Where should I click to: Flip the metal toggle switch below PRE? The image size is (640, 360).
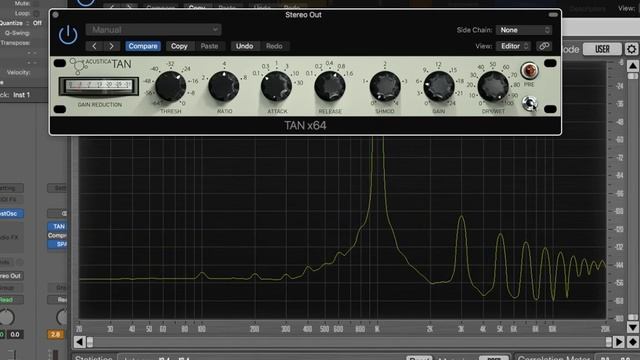click(x=530, y=104)
